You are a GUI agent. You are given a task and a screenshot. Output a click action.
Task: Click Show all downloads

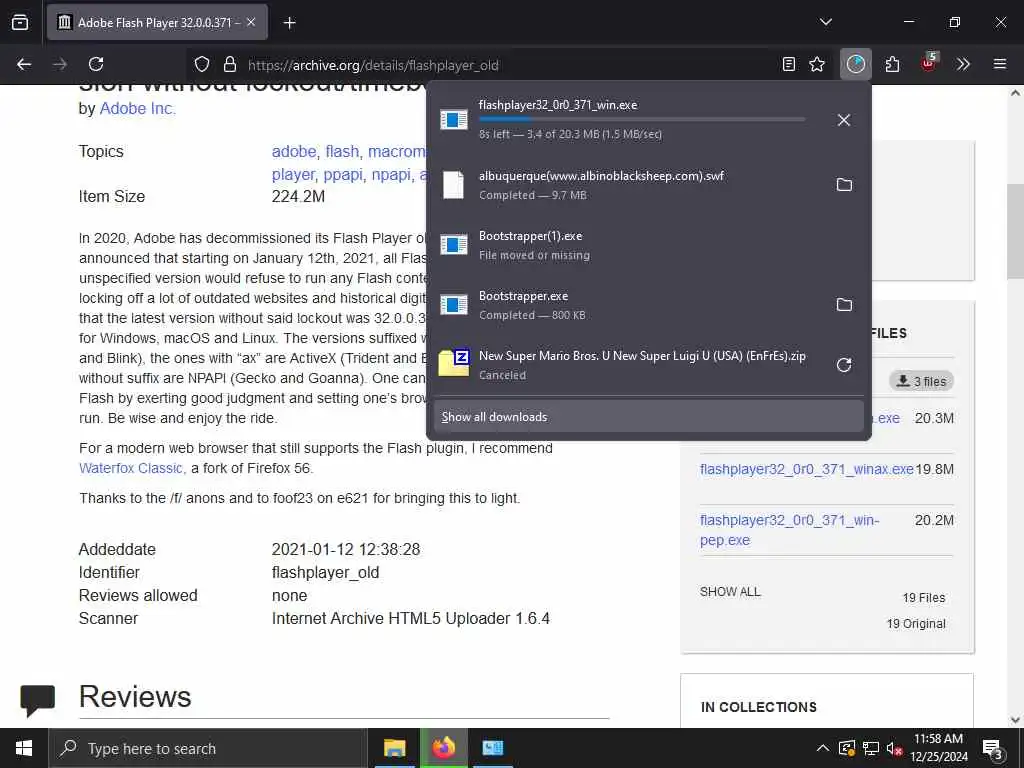point(648,417)
